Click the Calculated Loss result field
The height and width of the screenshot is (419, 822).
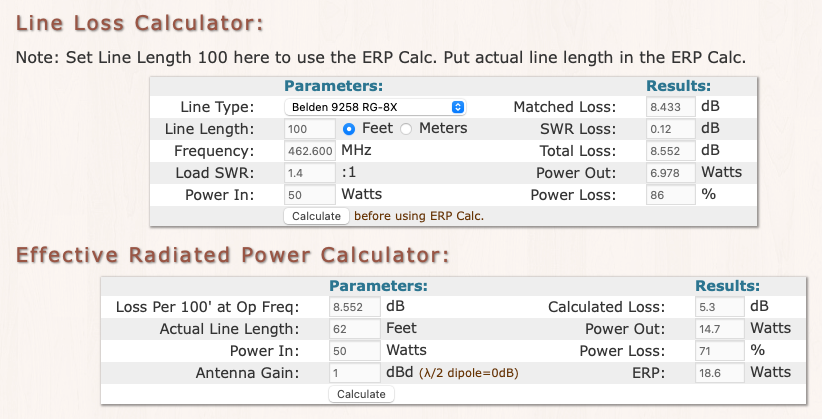[x=718, y=307]
